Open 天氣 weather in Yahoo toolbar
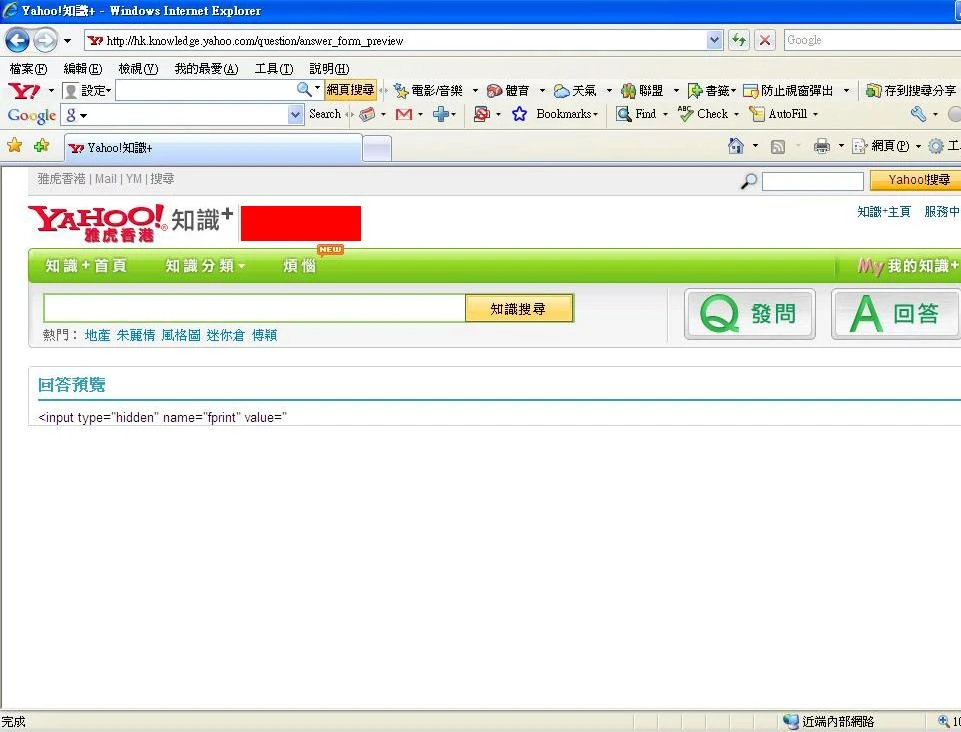This screenshot has height=732, width=961. click(x=575, y=91)
